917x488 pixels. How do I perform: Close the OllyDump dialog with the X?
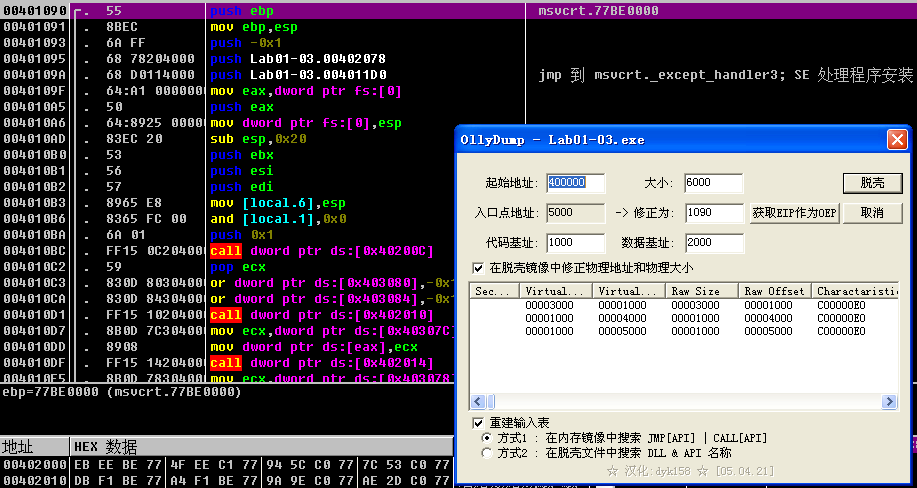(897, 139)
